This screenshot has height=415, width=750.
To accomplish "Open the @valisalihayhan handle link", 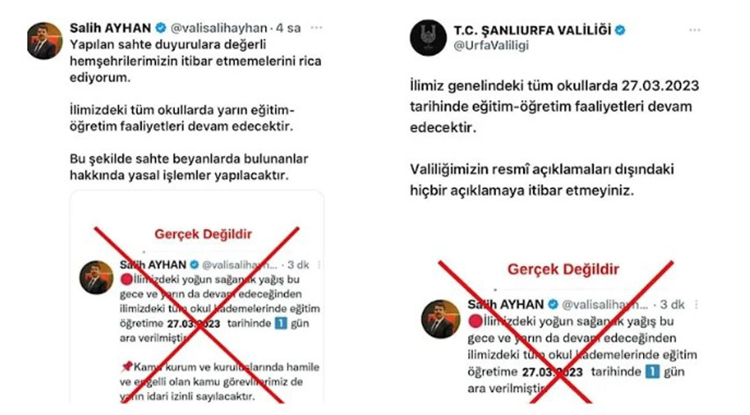I will (x=219, y=28).
